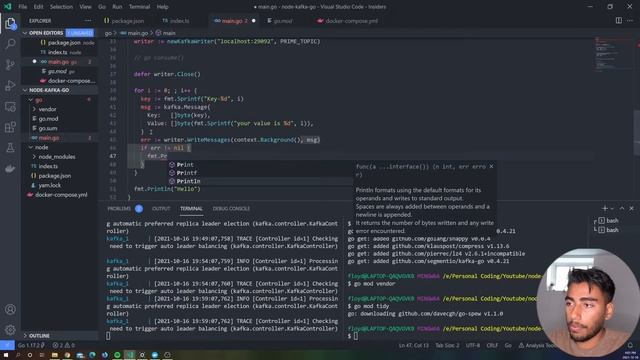Screen dimensions: 640x360
Task: Close the bottom panel
Action: pos(631,208)
